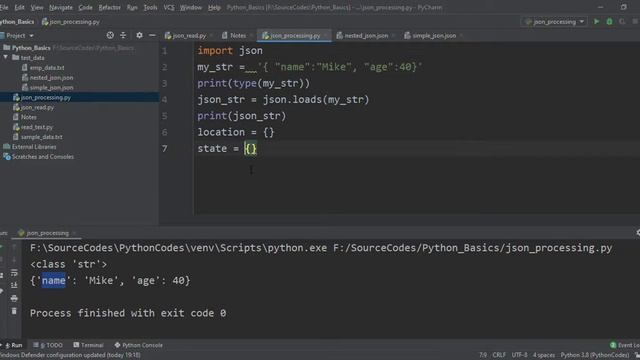Run the json_processing configuration
Image resolution: width=640 pixels, height=360 pixels.
pos(596,22)
